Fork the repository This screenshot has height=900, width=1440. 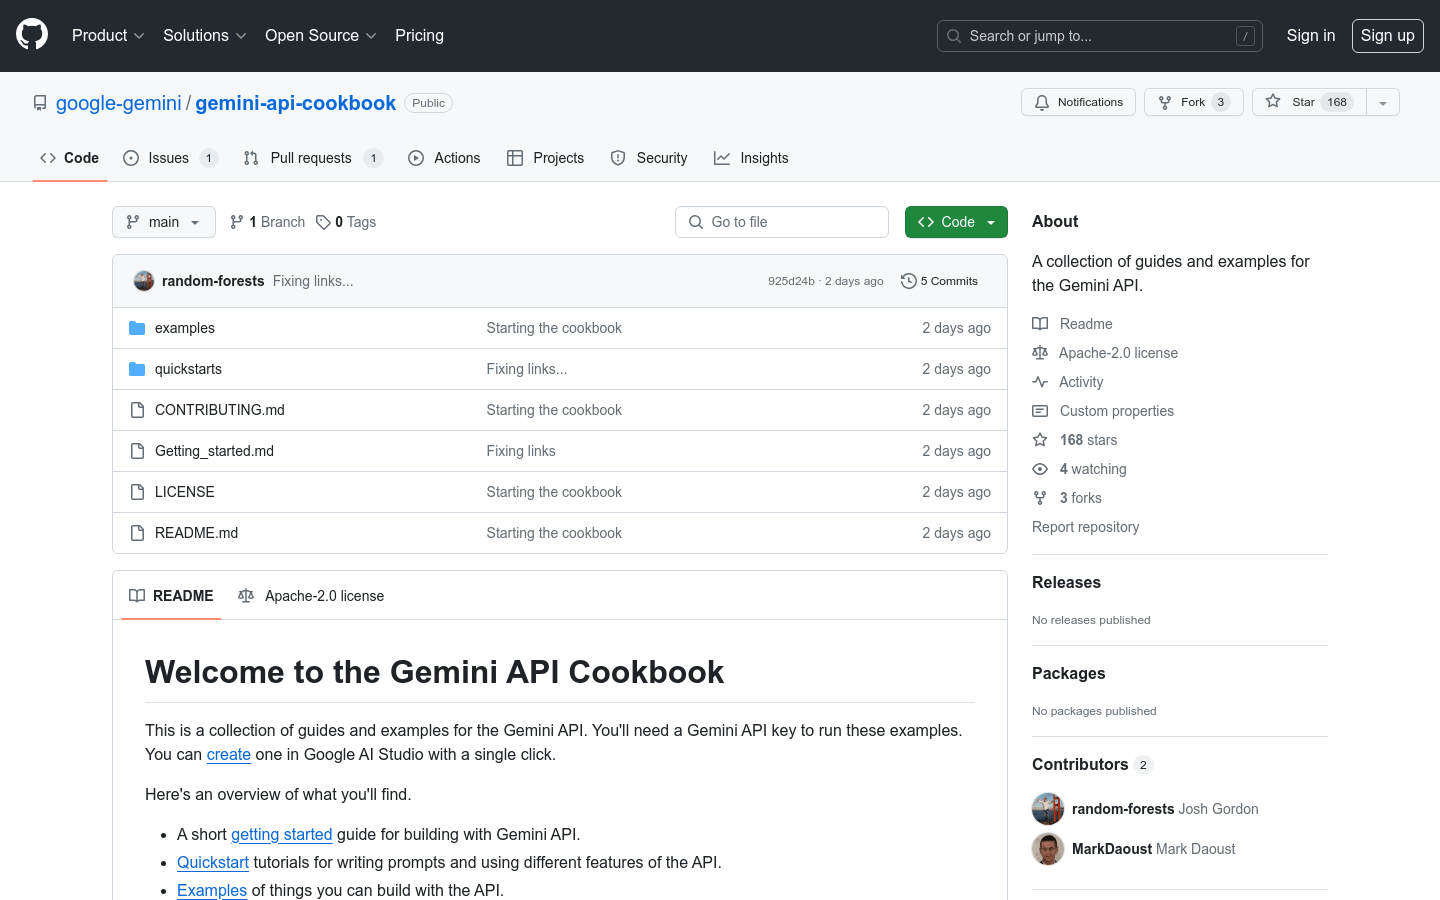(1194, 102)
